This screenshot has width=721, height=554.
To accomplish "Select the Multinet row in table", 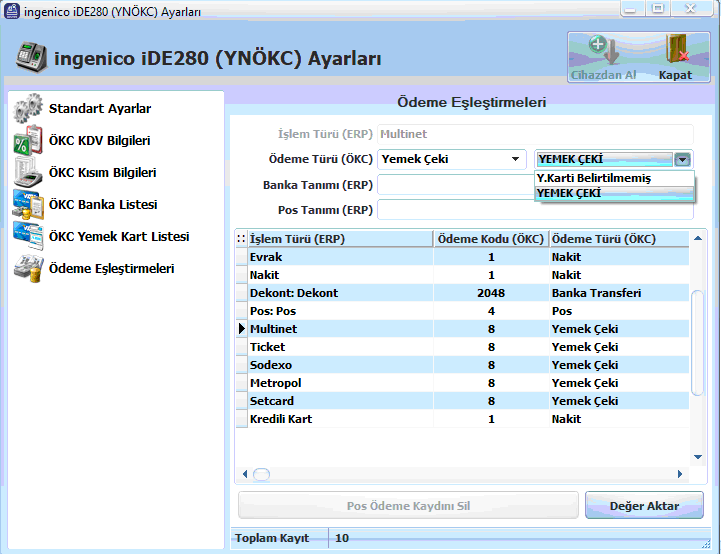I will (x=462, y=329).
